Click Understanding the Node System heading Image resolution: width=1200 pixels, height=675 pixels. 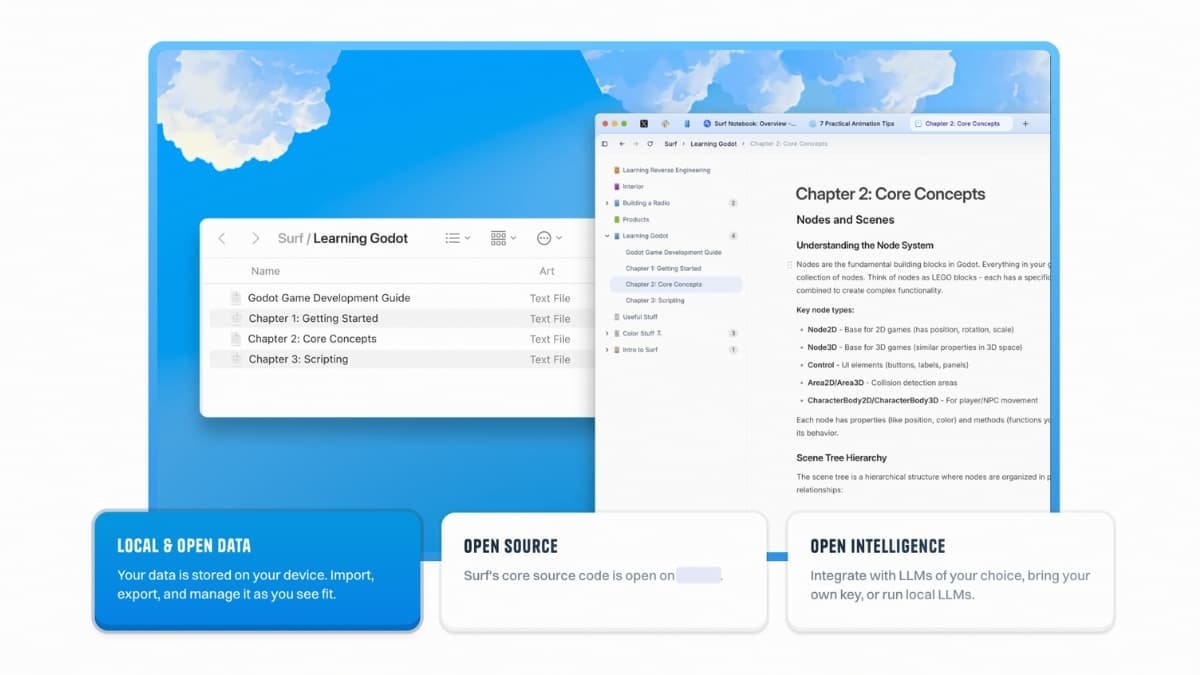coord(865,245)
